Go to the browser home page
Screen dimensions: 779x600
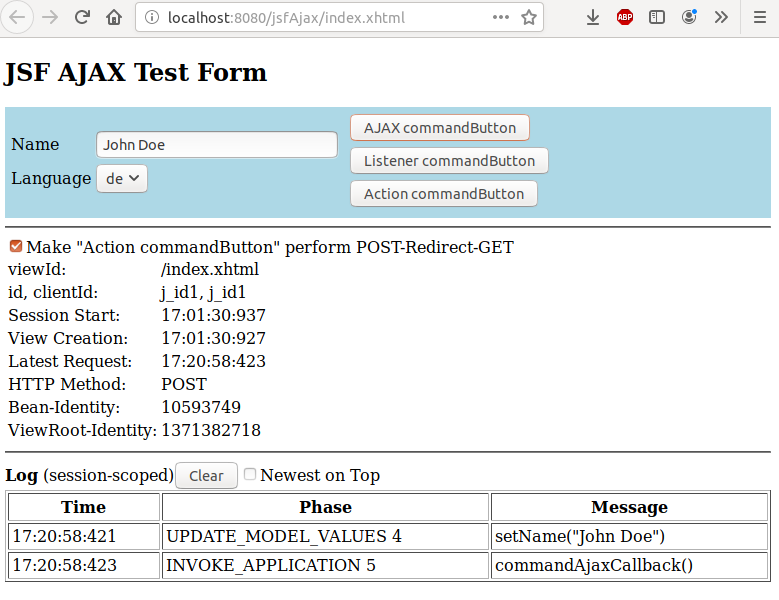tap(114, 17)
